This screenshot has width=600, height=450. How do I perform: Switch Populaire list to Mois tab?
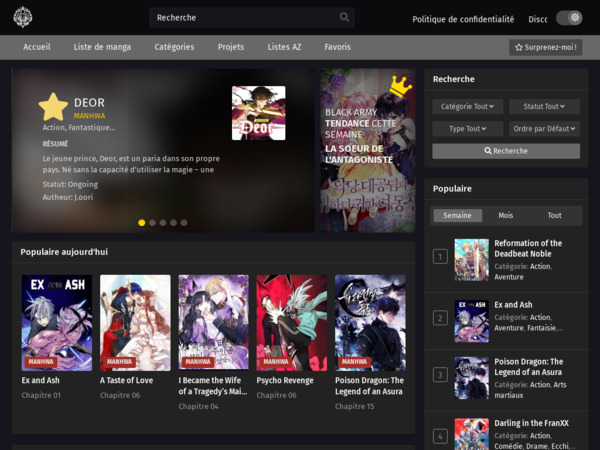505,215
